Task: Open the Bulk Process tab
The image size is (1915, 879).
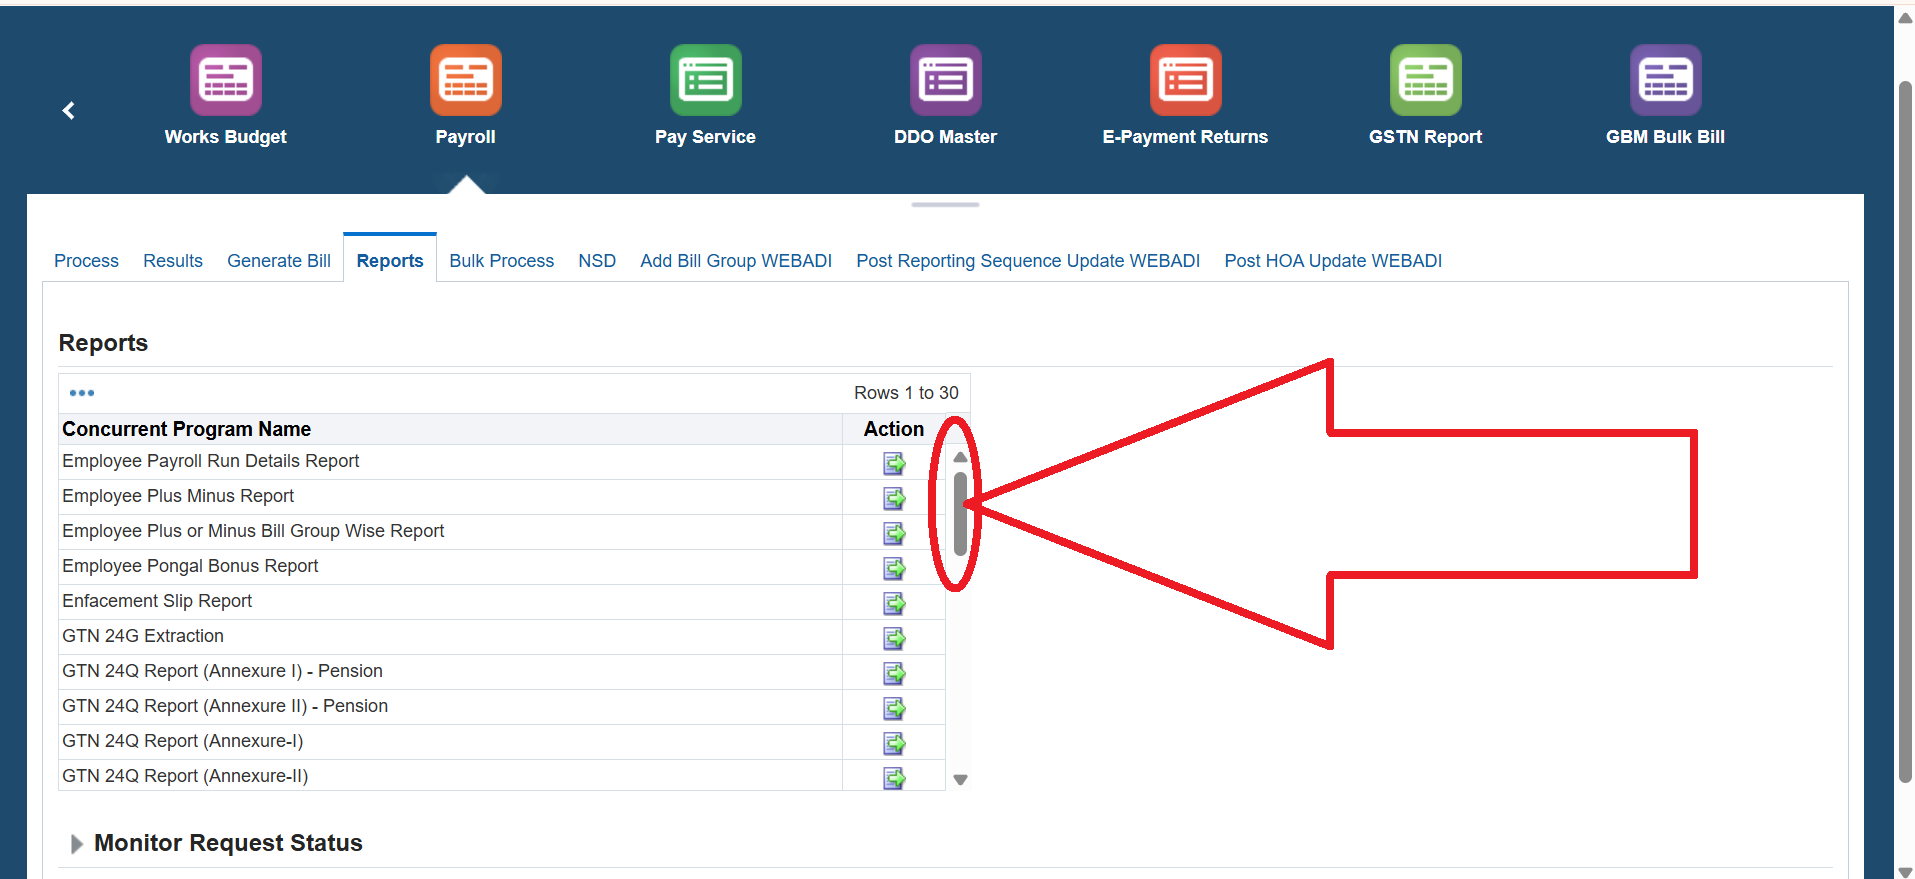Action: 502,261
